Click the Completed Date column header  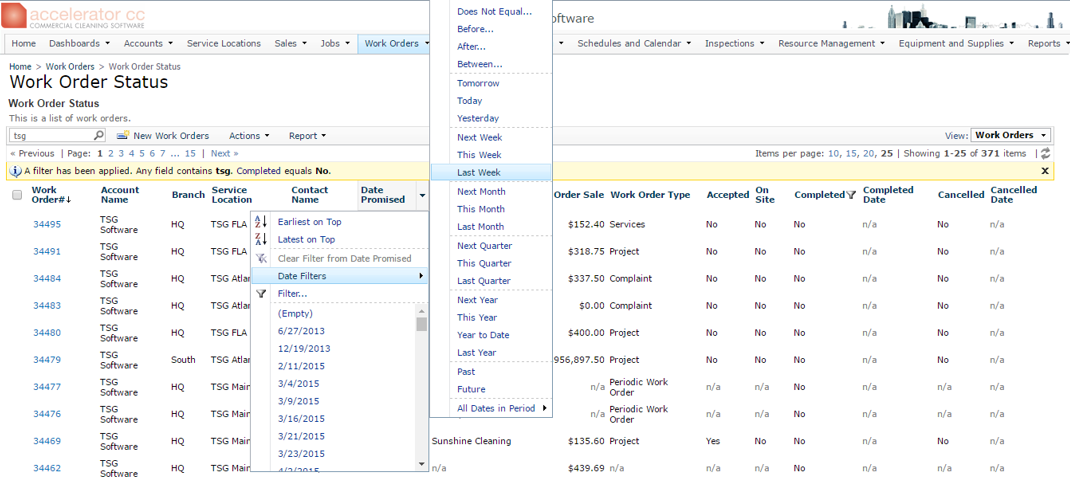(886, 195)
